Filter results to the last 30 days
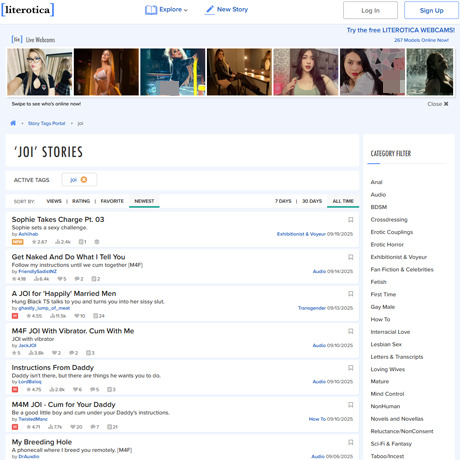 (x=312, y=201)
